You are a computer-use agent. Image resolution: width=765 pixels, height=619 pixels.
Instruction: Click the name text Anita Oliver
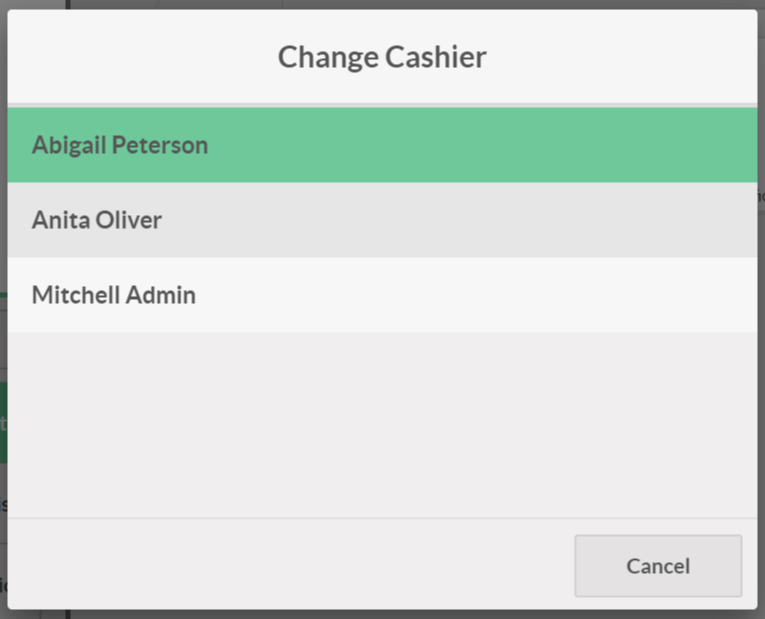[97, 220]
